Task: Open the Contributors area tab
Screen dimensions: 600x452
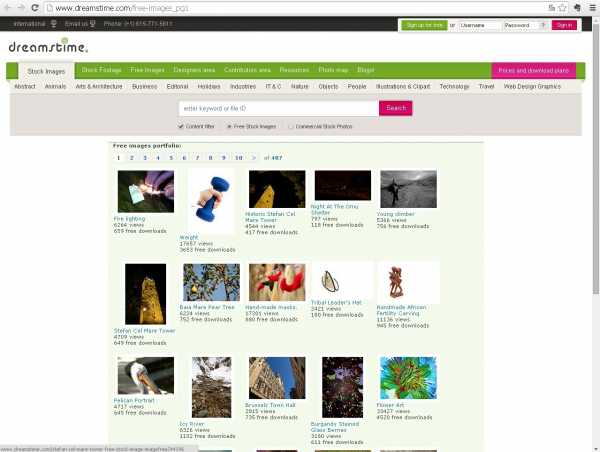Action: (x=247, y=70)
